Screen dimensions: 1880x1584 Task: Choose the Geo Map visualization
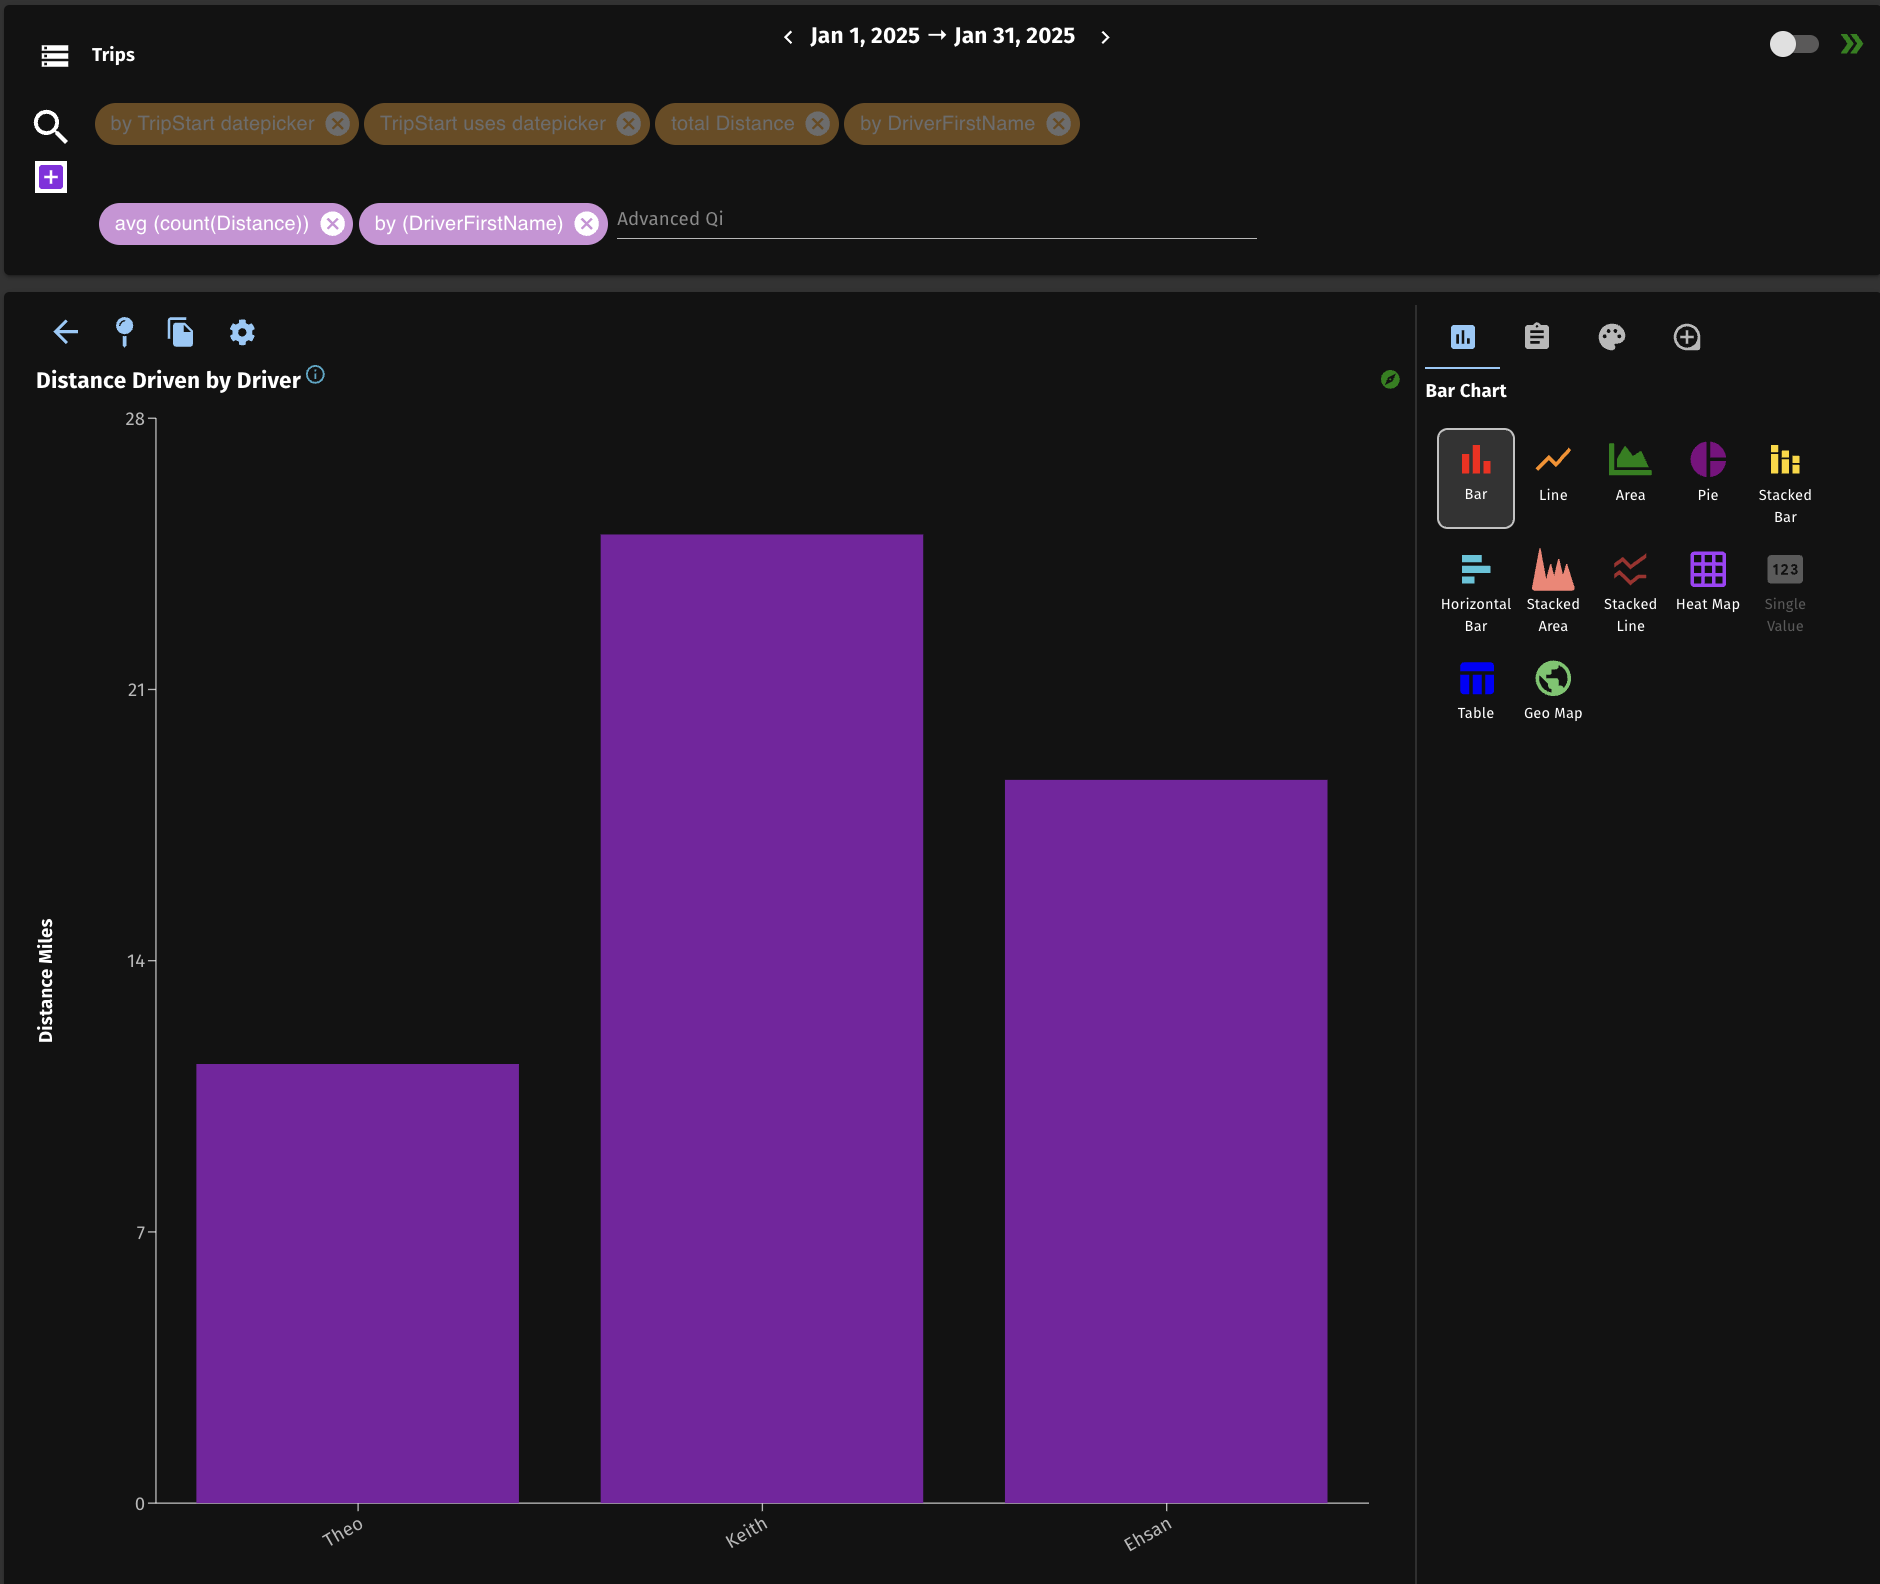pyautogui.click(x=1552, y=690)
